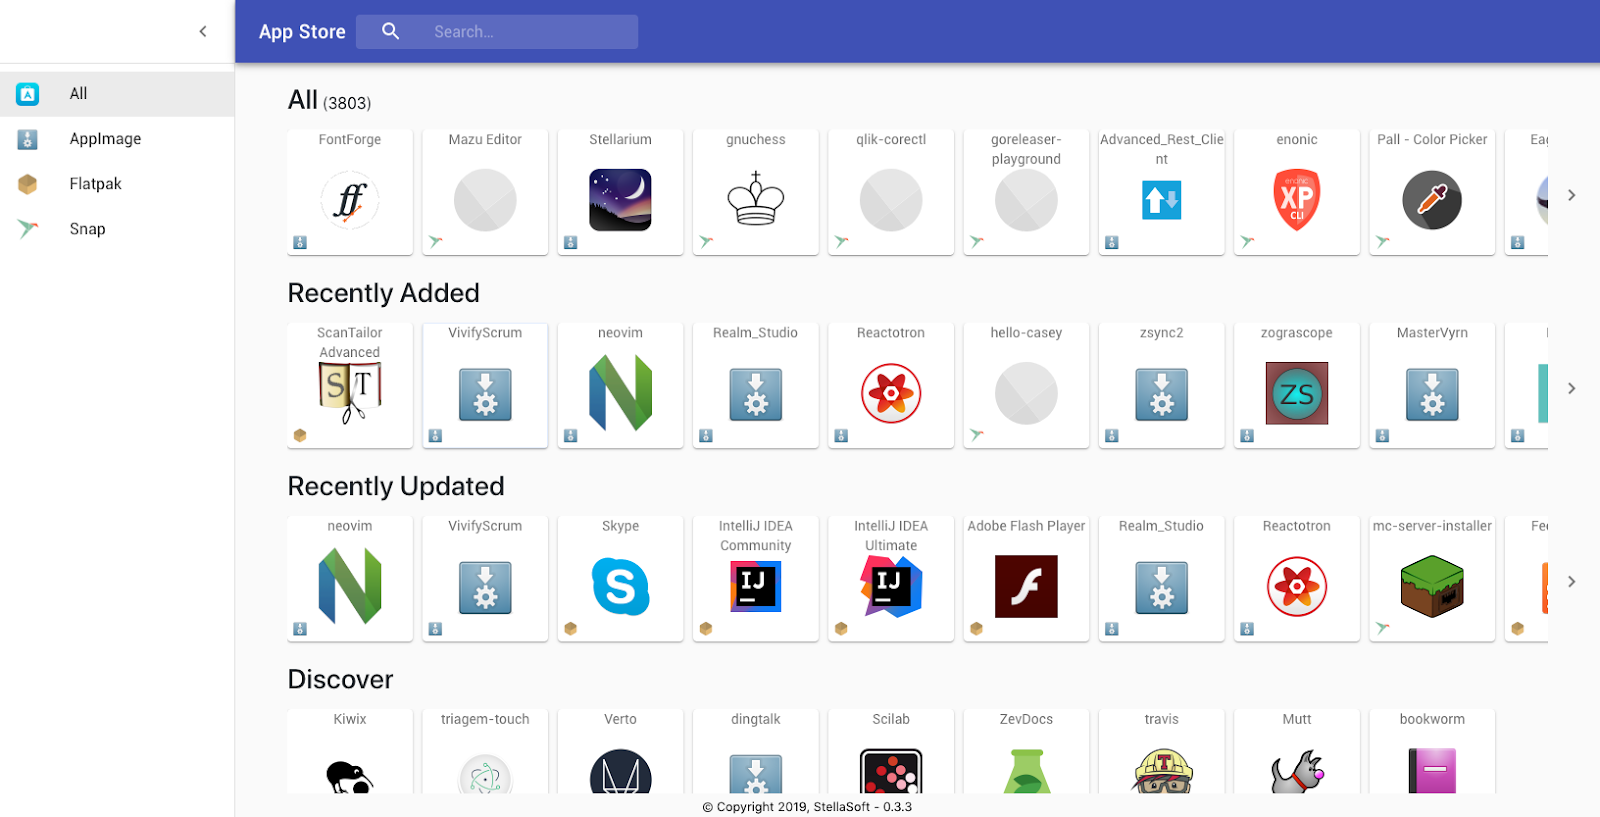Open mc-server-installer block icon

click(x=1432, y=586)
